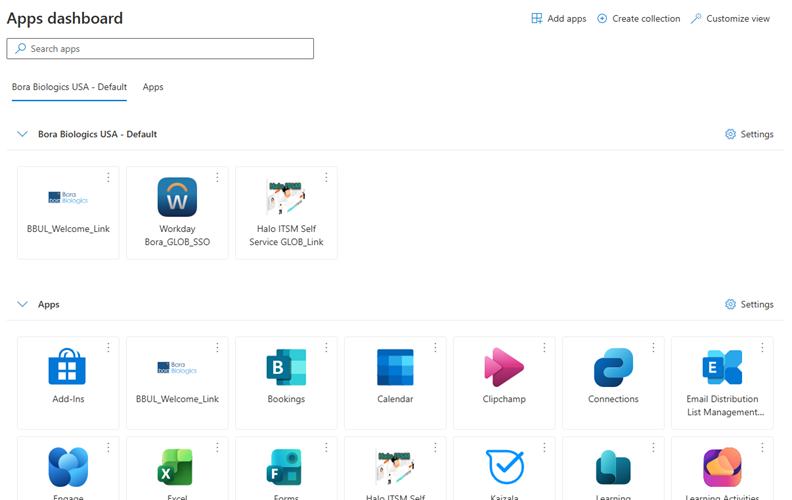The width and height of the screenshot is (792, 500).
Task: Open more options for Connections tile
Action: click(653, 347)
